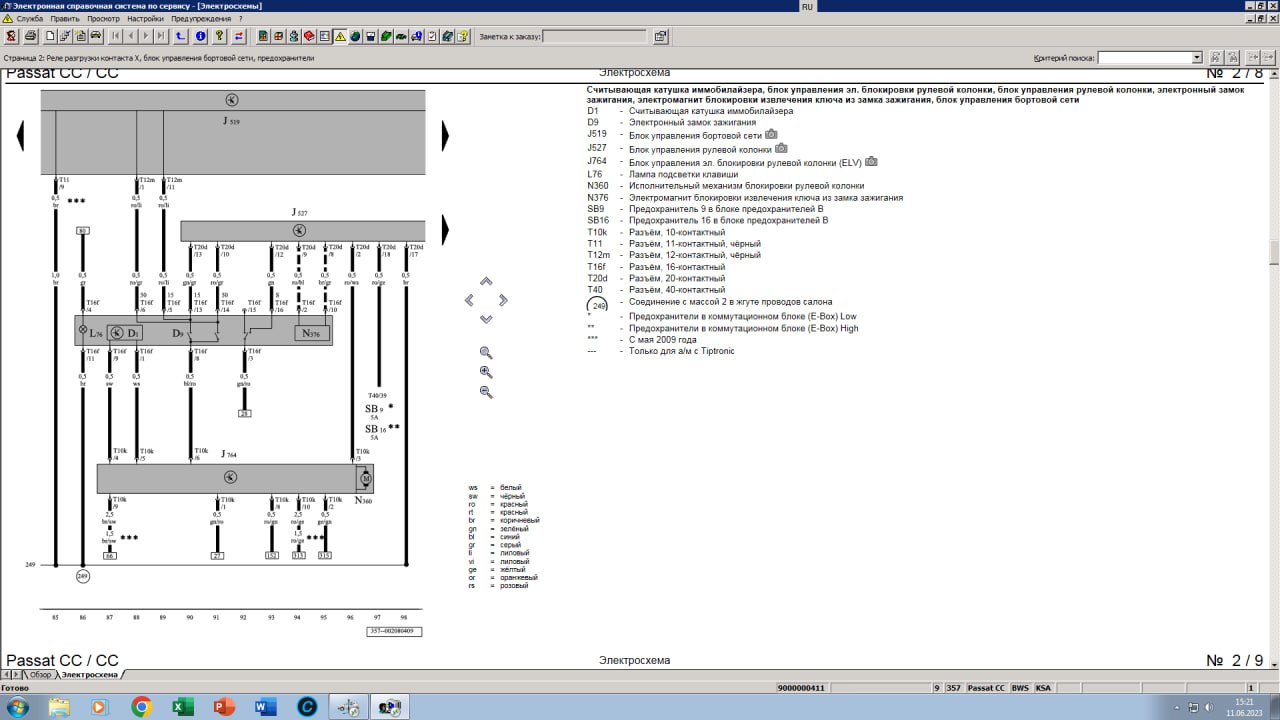Click the green book toolbar icon
Viewport: 1280px width, 720px height.
click(385, 37)
